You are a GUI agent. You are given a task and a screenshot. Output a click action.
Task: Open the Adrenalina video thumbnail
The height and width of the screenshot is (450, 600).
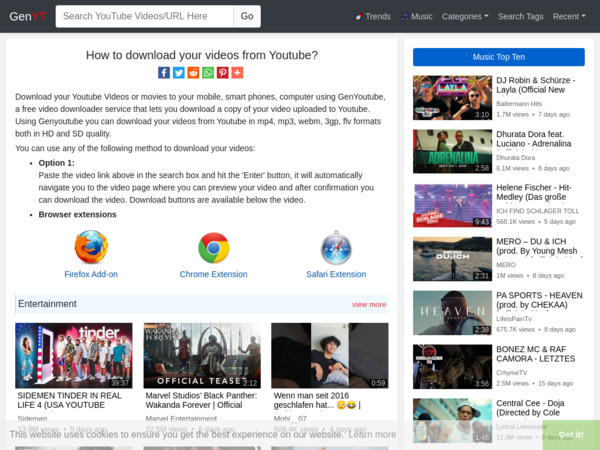[452, 152]
